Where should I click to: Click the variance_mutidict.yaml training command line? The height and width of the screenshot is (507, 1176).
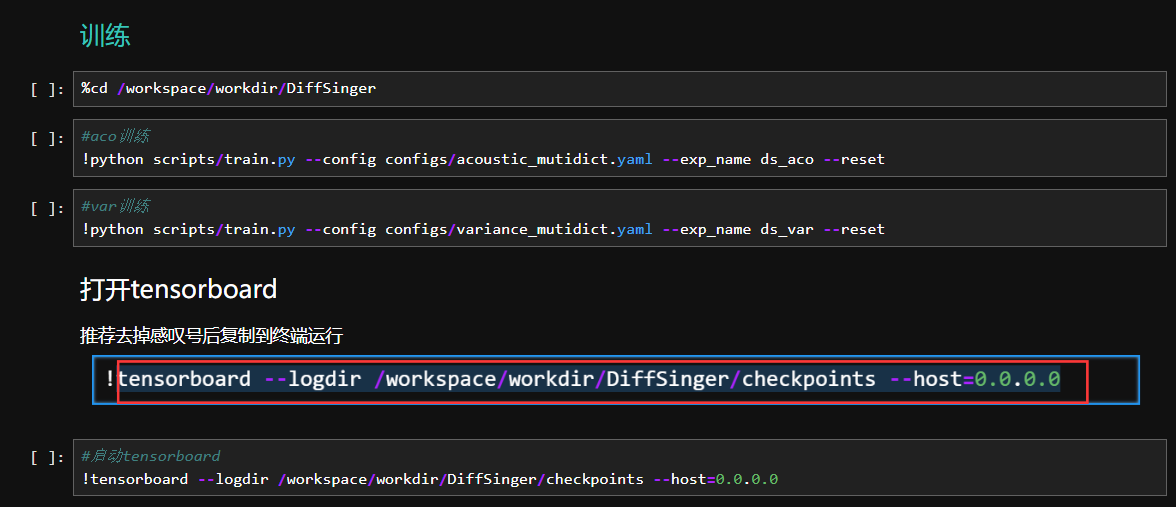click(483, 229)
